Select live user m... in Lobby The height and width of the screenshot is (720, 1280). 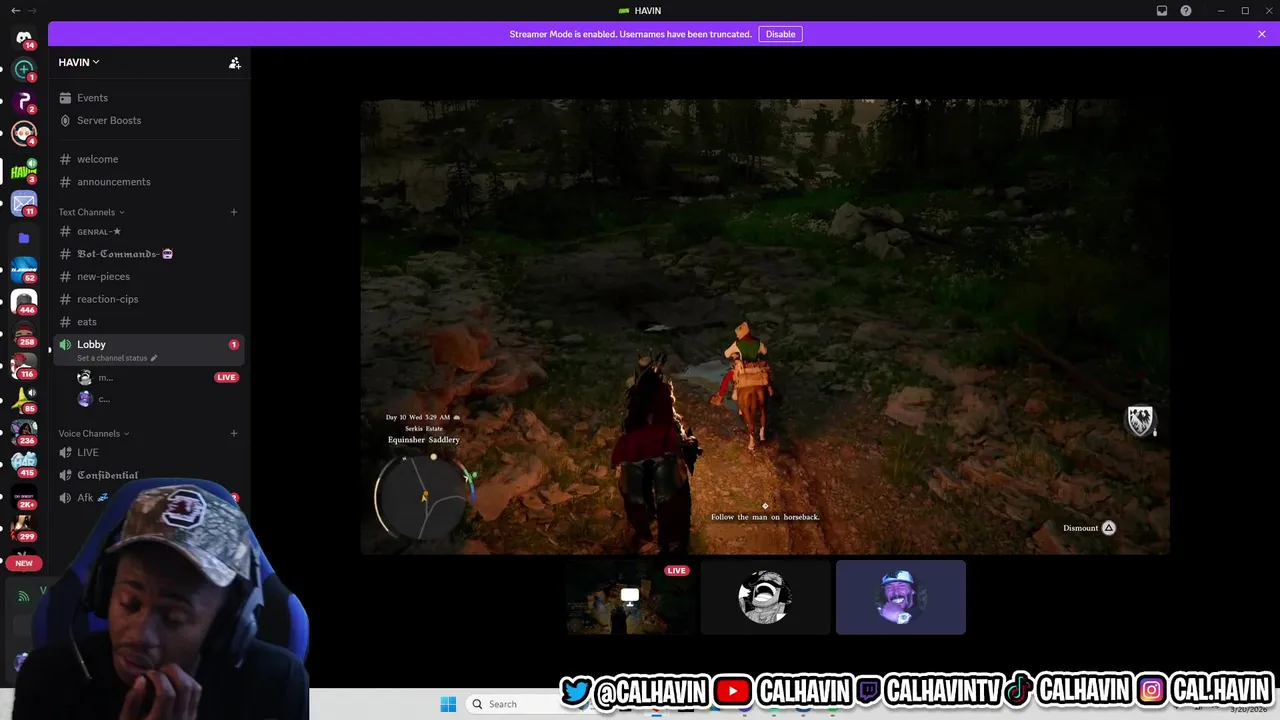point(158,377)
